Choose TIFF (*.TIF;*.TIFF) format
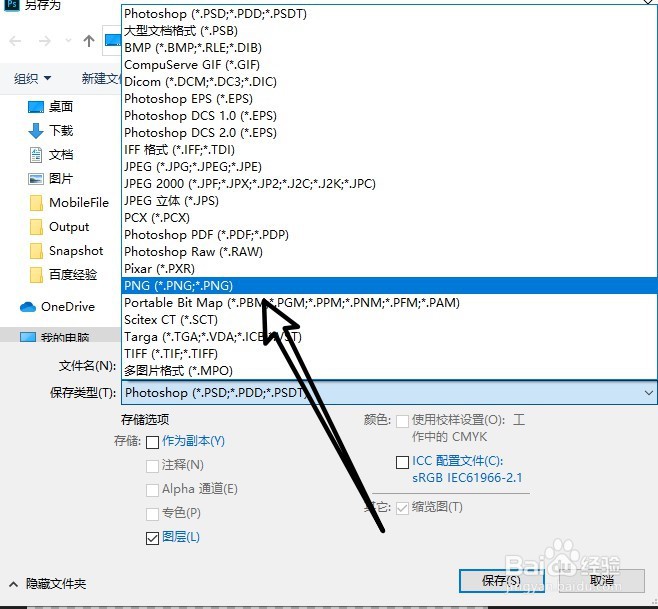This screenshot has width=658, height=609. click(389, 353)
